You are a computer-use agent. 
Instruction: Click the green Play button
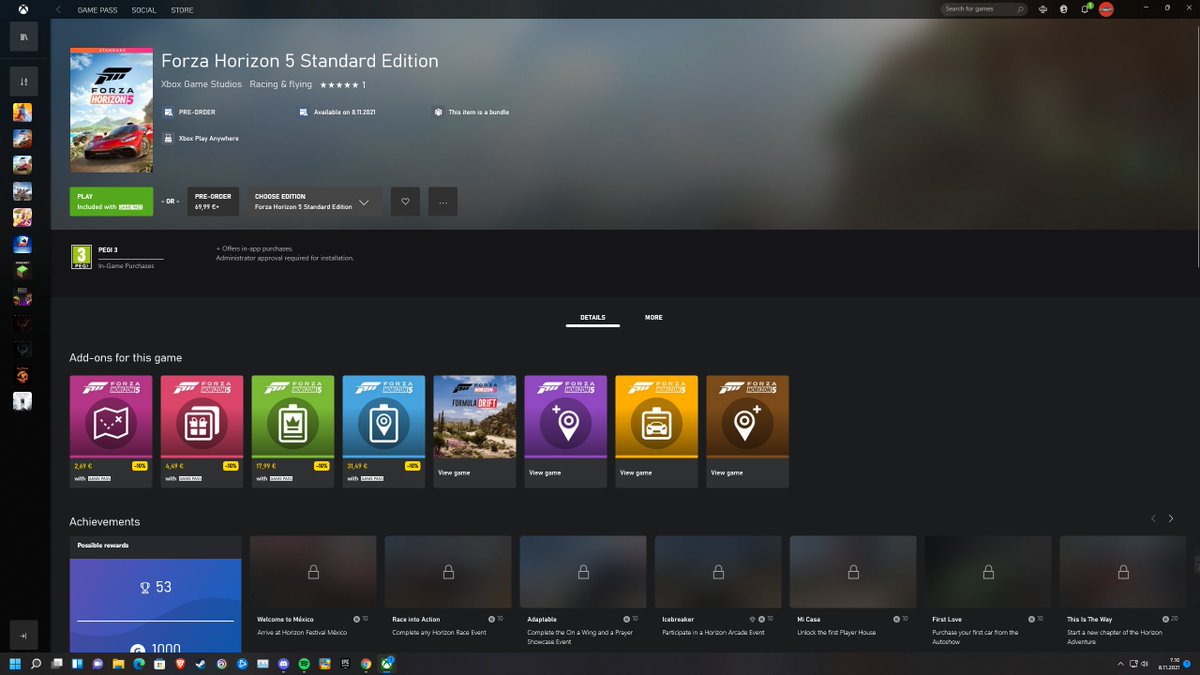pyautogui.click(x=111, y=201)
